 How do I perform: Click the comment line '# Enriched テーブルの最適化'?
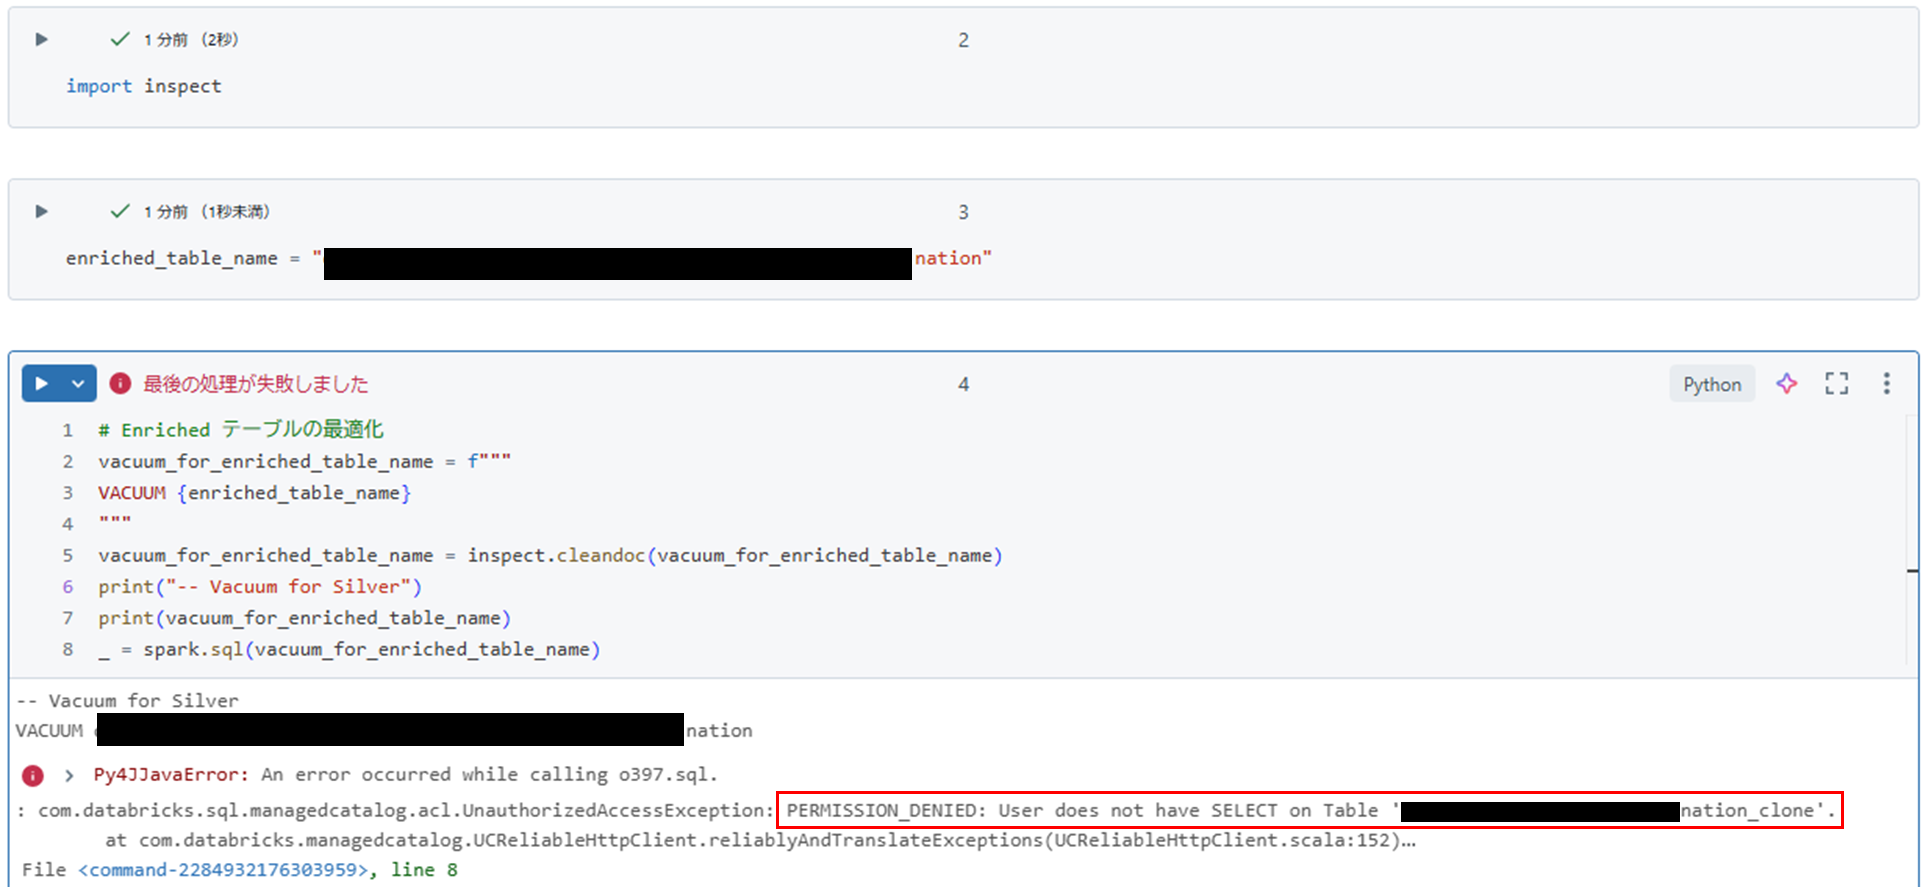[x=241, y=430]
